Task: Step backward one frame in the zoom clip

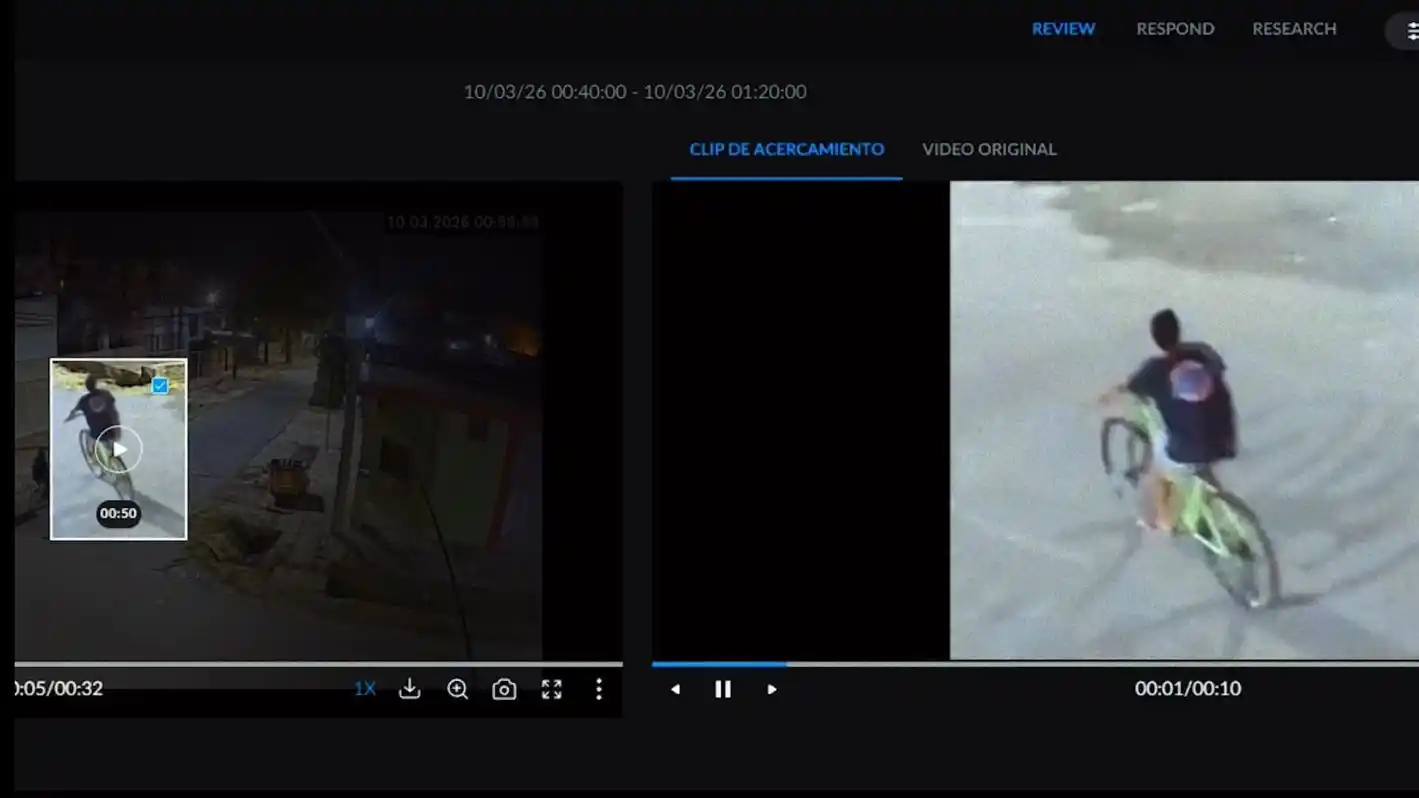Action: [x=676, y=689]
